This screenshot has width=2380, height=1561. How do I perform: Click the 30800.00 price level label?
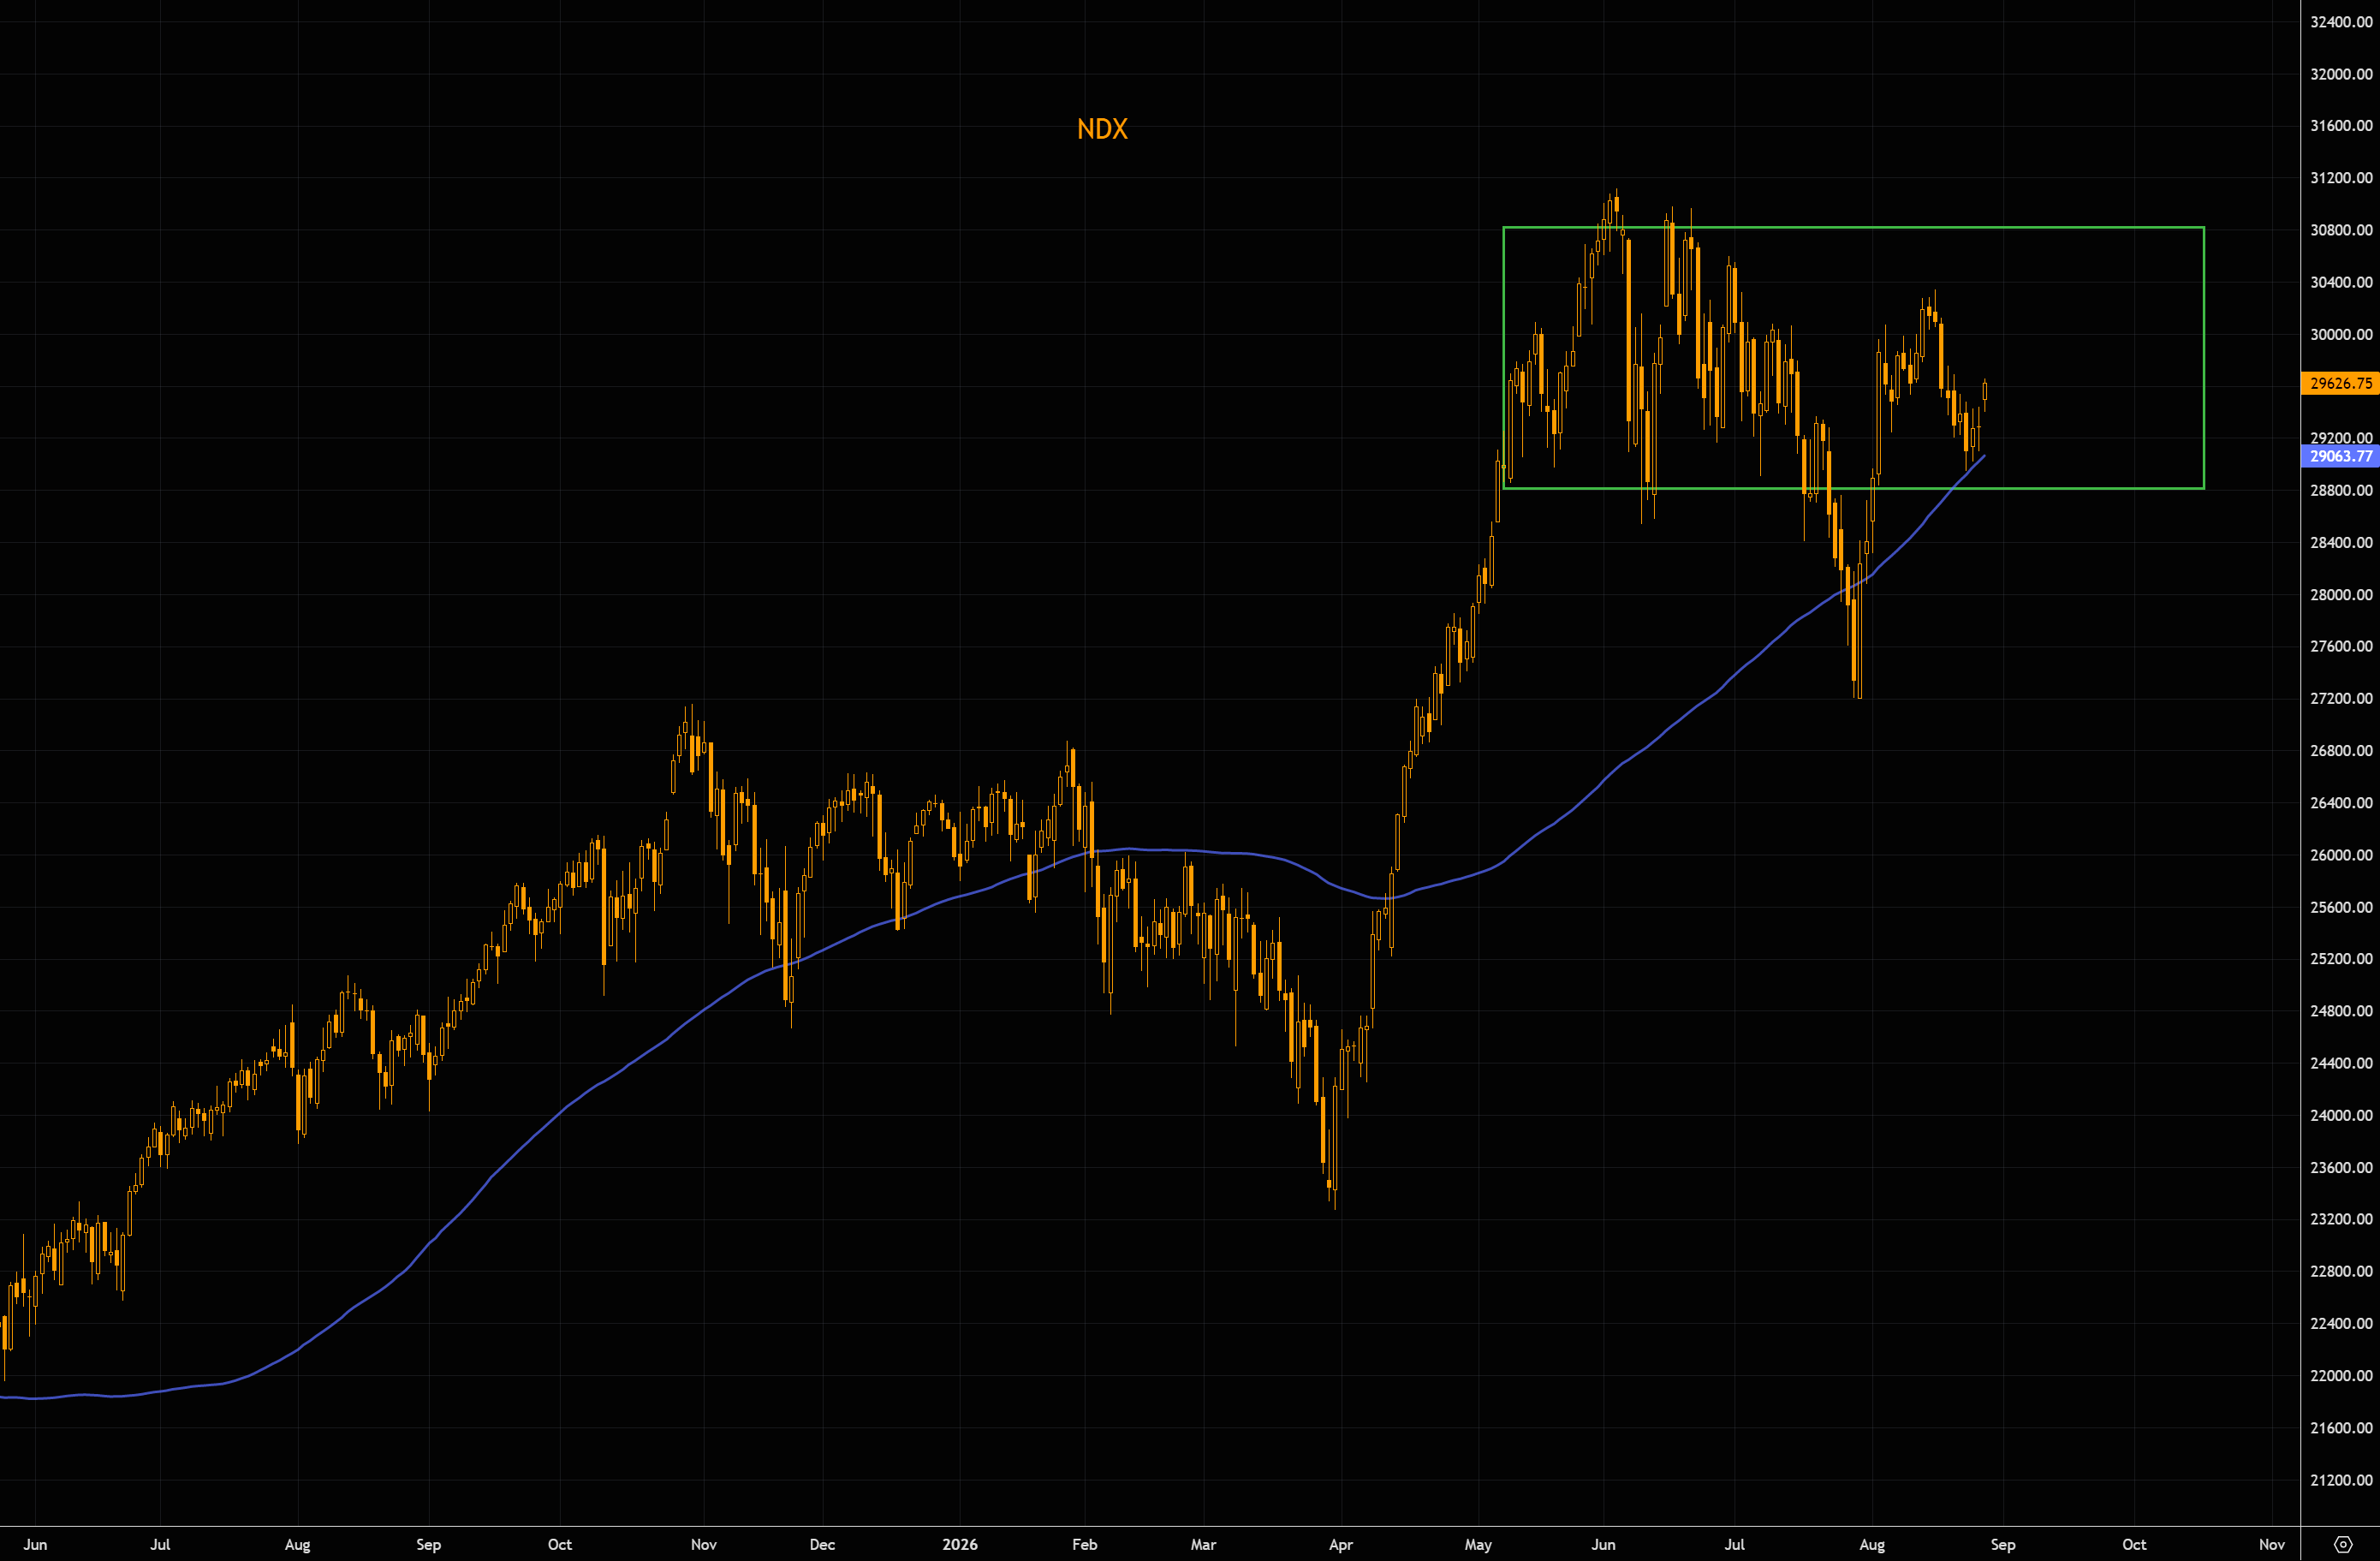2341,230
